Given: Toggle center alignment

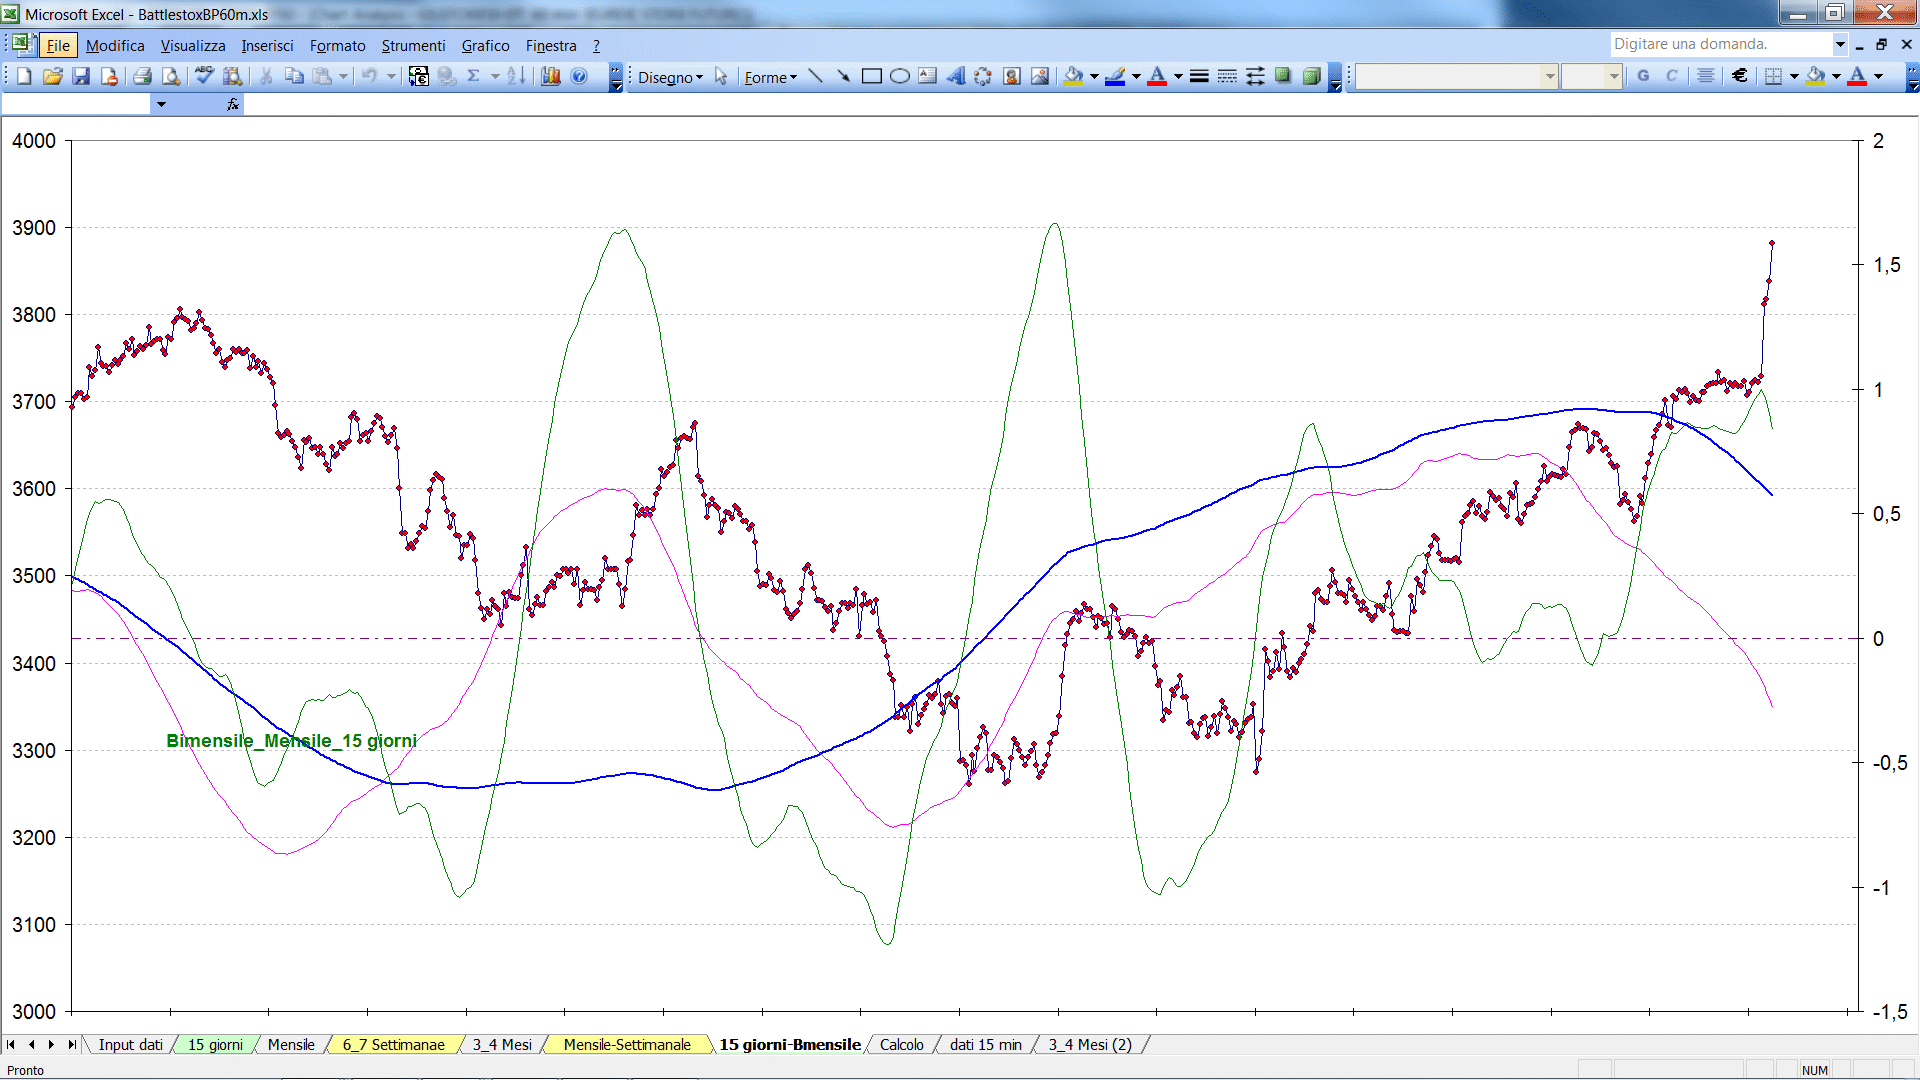Looking at the screenshot, I should (x=1706, y=76).
